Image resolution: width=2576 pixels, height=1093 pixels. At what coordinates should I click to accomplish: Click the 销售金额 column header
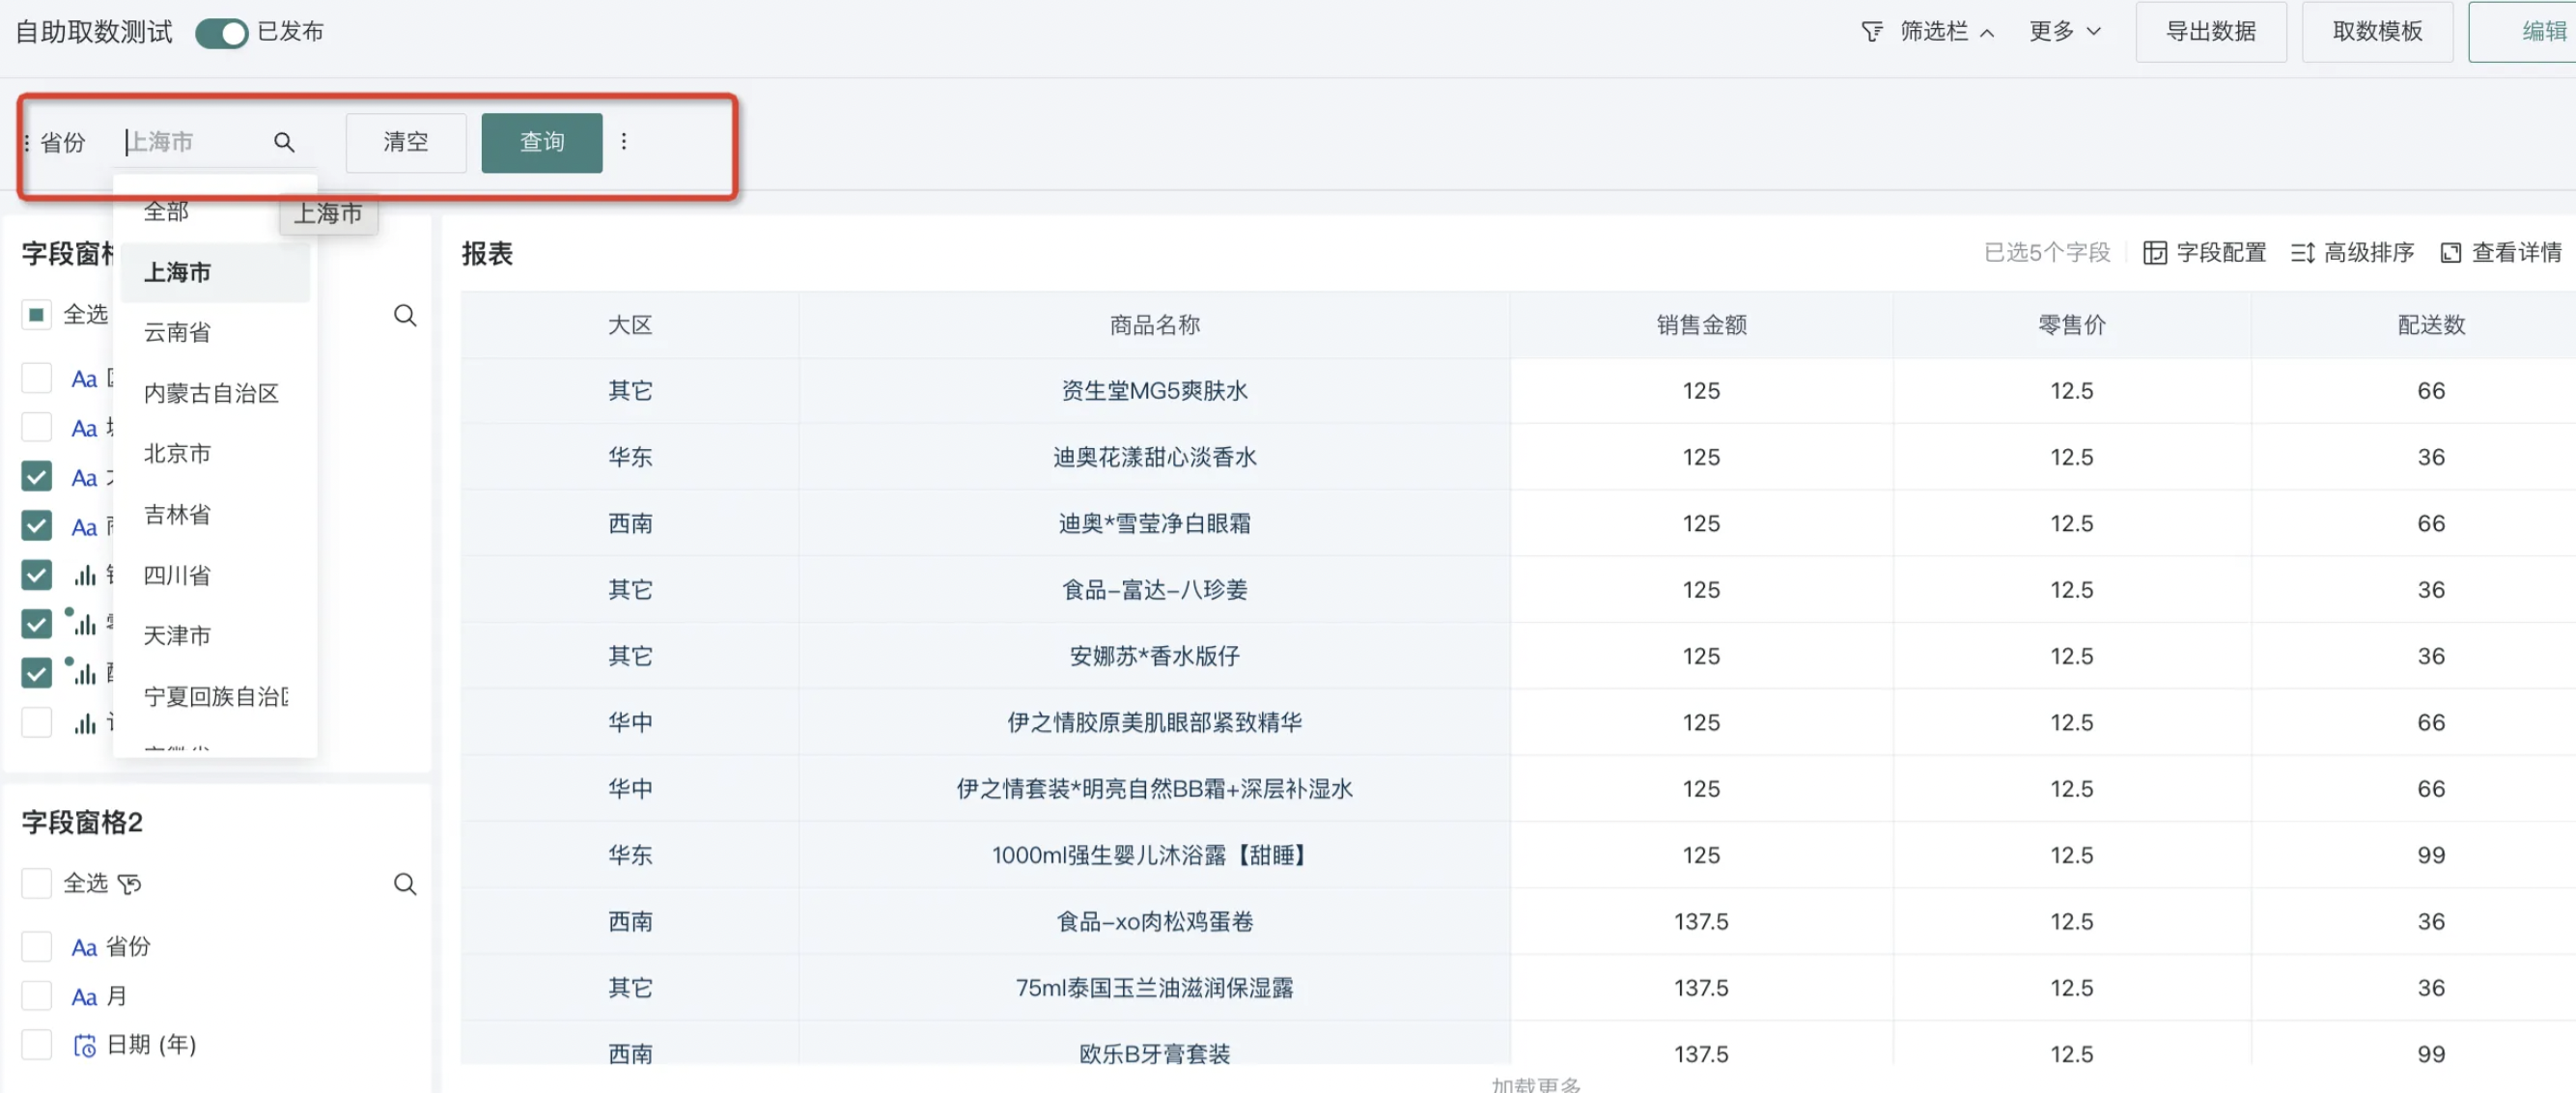point(1701,325)
